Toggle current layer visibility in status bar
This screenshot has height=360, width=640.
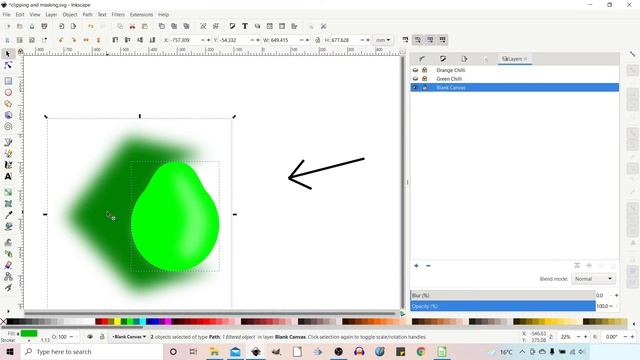90,337
